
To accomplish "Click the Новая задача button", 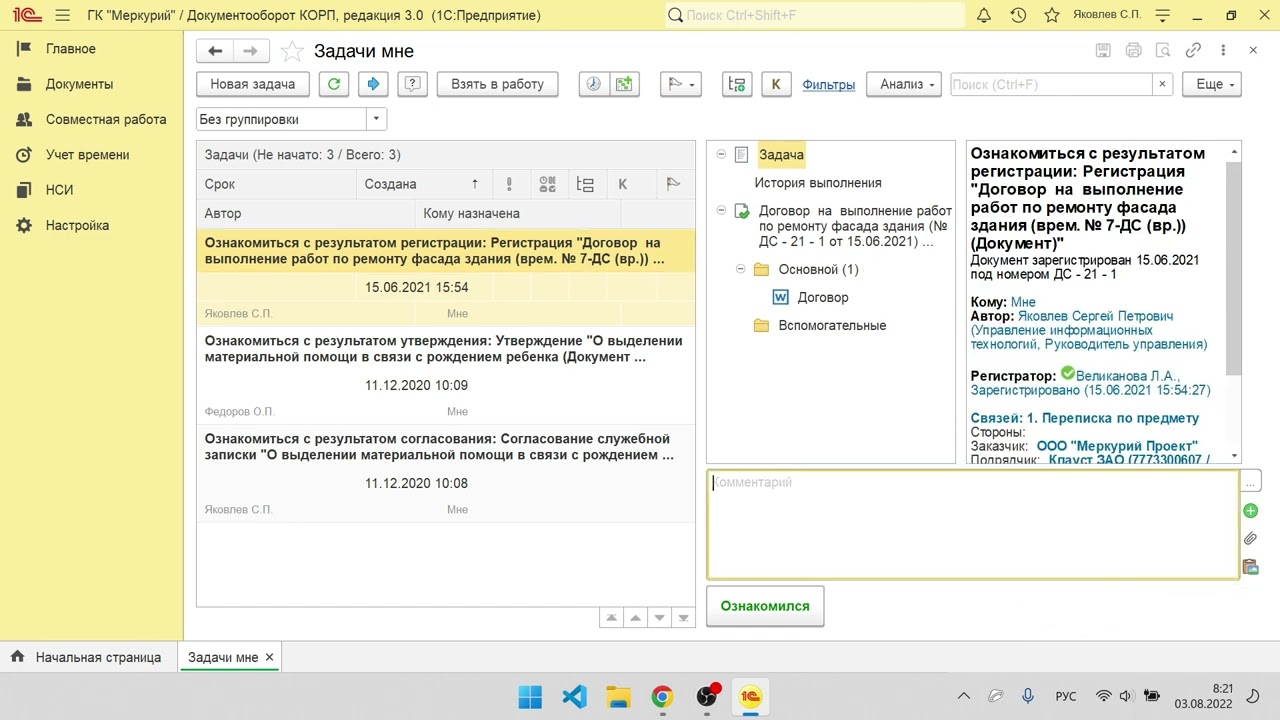I will point(253,84).
